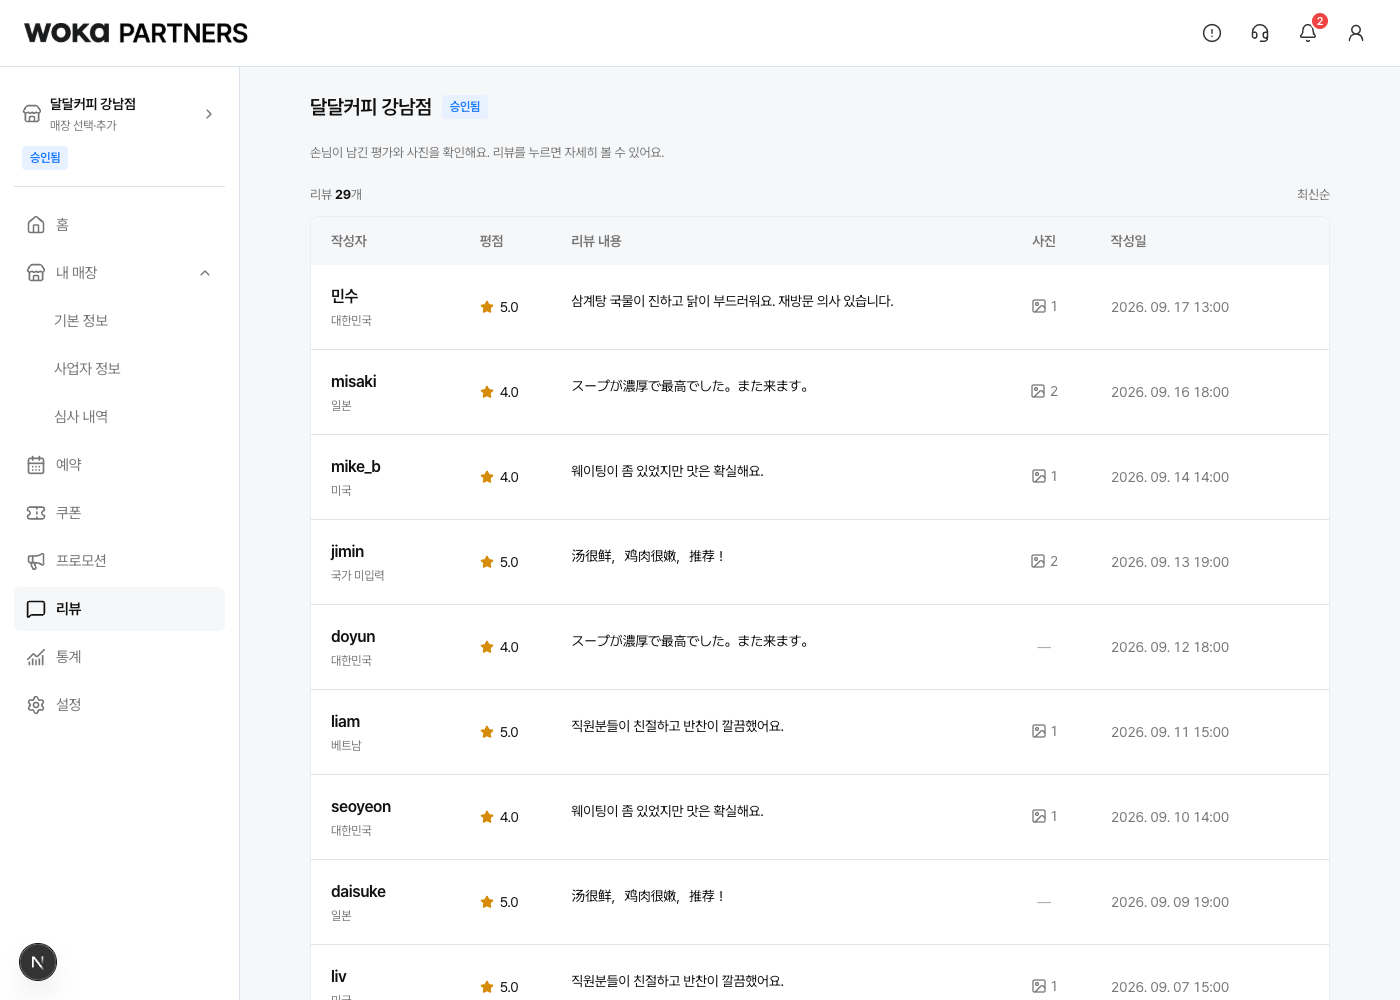This screenshot has width=1400, height=1000.
Task: Click the home icon in sidebar
Action: pyautogui.click(x=36, y=225)
